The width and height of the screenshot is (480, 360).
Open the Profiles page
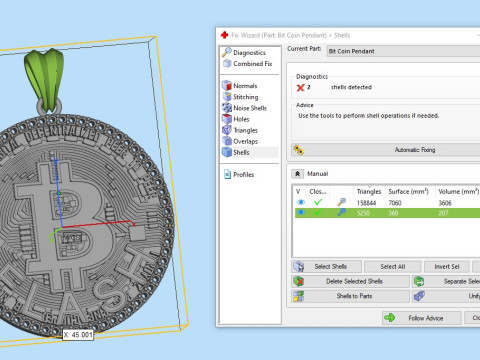click(239, 174)
